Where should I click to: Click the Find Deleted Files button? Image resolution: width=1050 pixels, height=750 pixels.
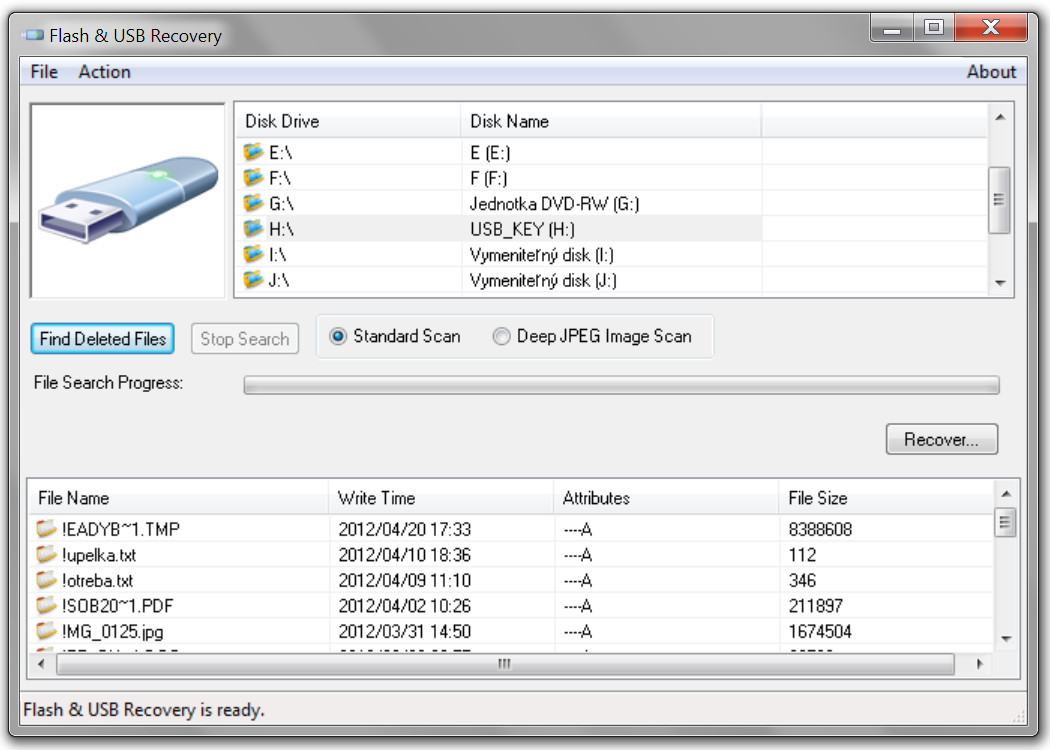[x=101, y=338]
